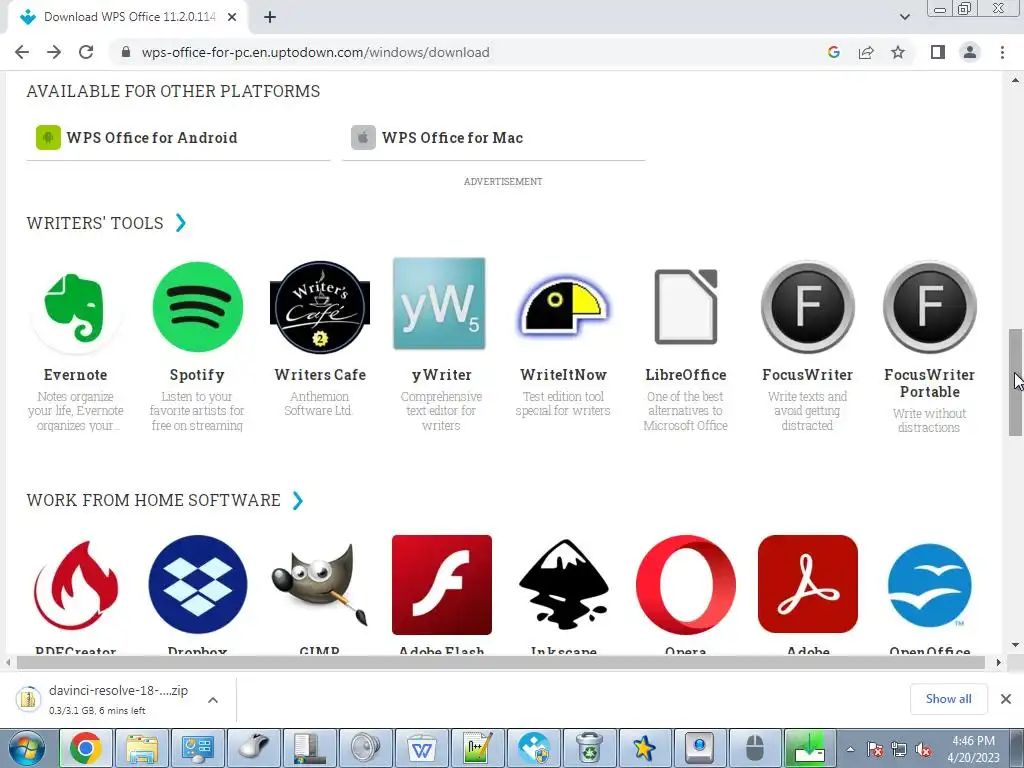Open the Chrome profile menu
This screenshot has width=1024, height=768.
(x=970, y=52)
